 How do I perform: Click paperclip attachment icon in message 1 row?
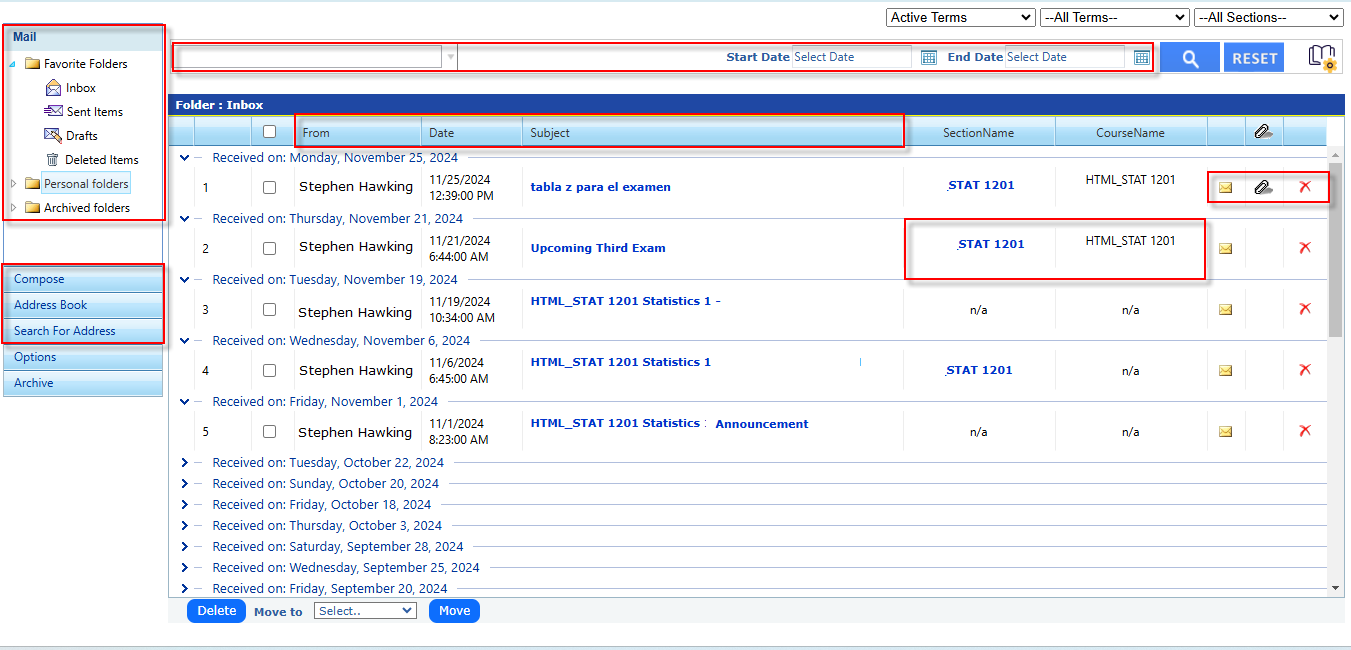pos(1263,187)
